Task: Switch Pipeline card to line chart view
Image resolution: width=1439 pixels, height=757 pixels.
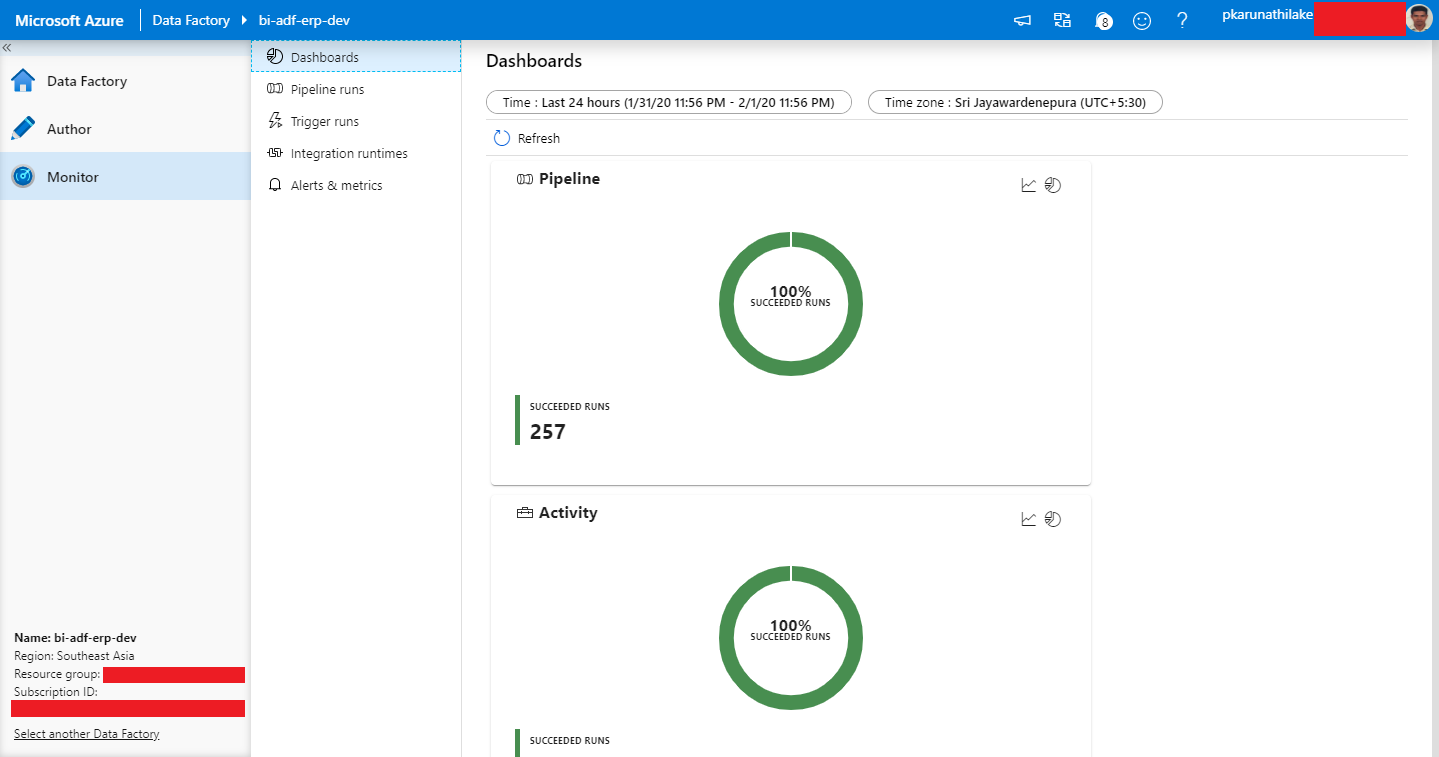Action: (1028, 184)
